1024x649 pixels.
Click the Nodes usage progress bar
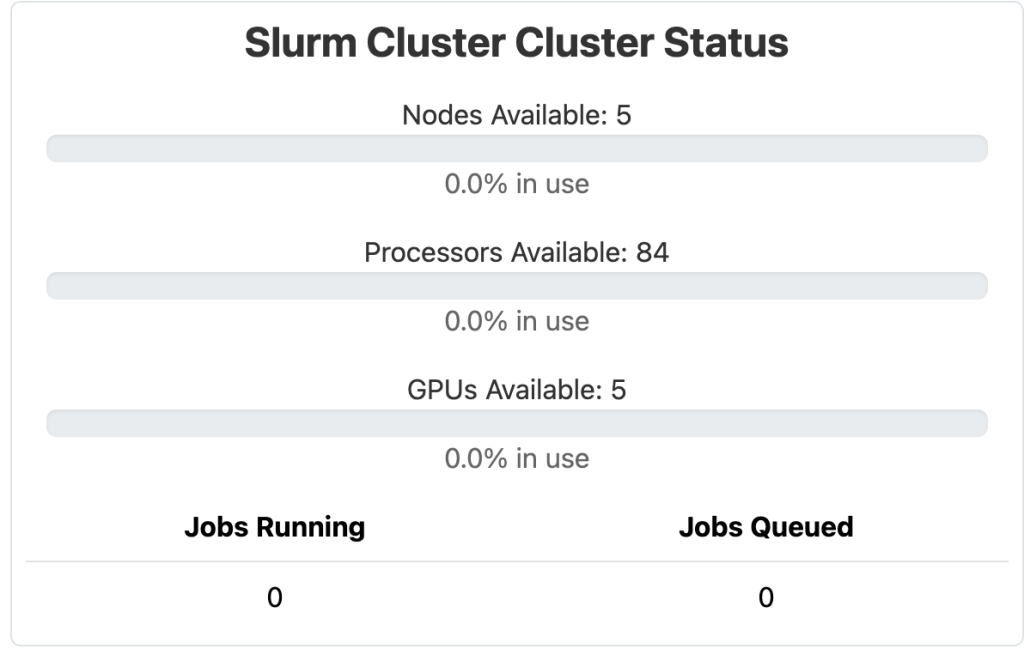pyautogui.click(x=517, y=149)
